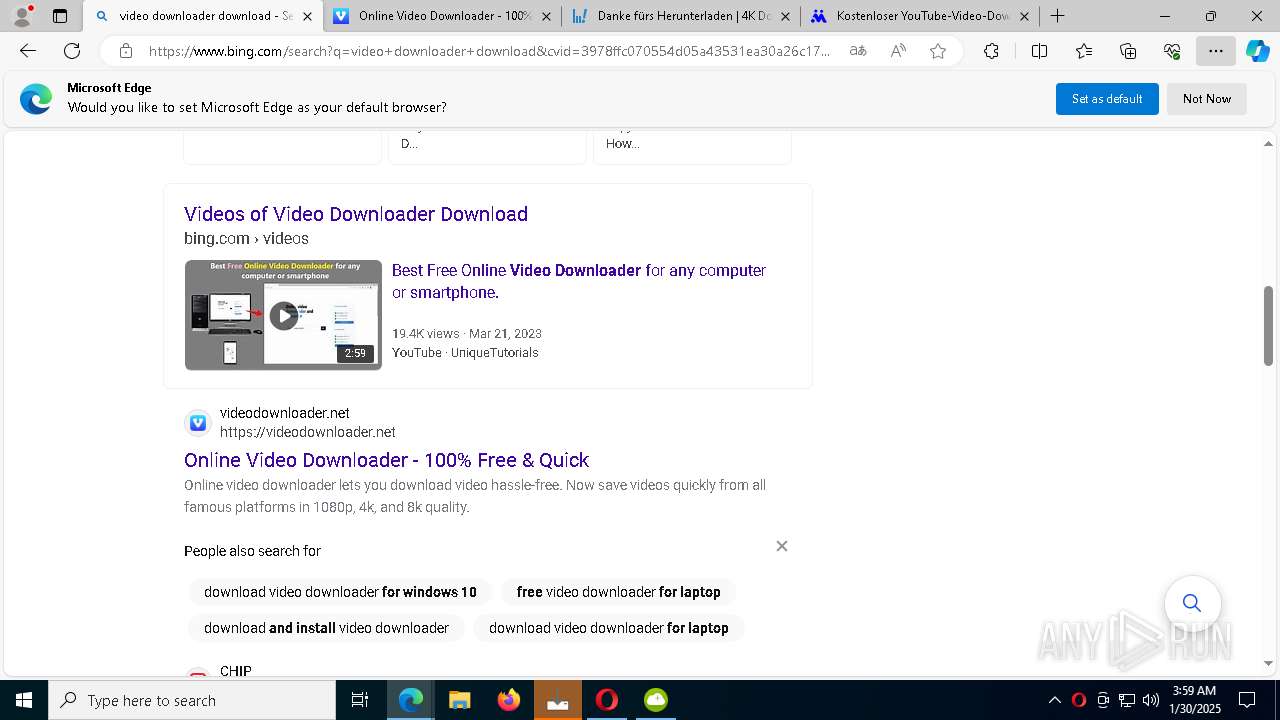Open Collections icon
This screenshot has height=720, width=1280.
point(1128,51)
